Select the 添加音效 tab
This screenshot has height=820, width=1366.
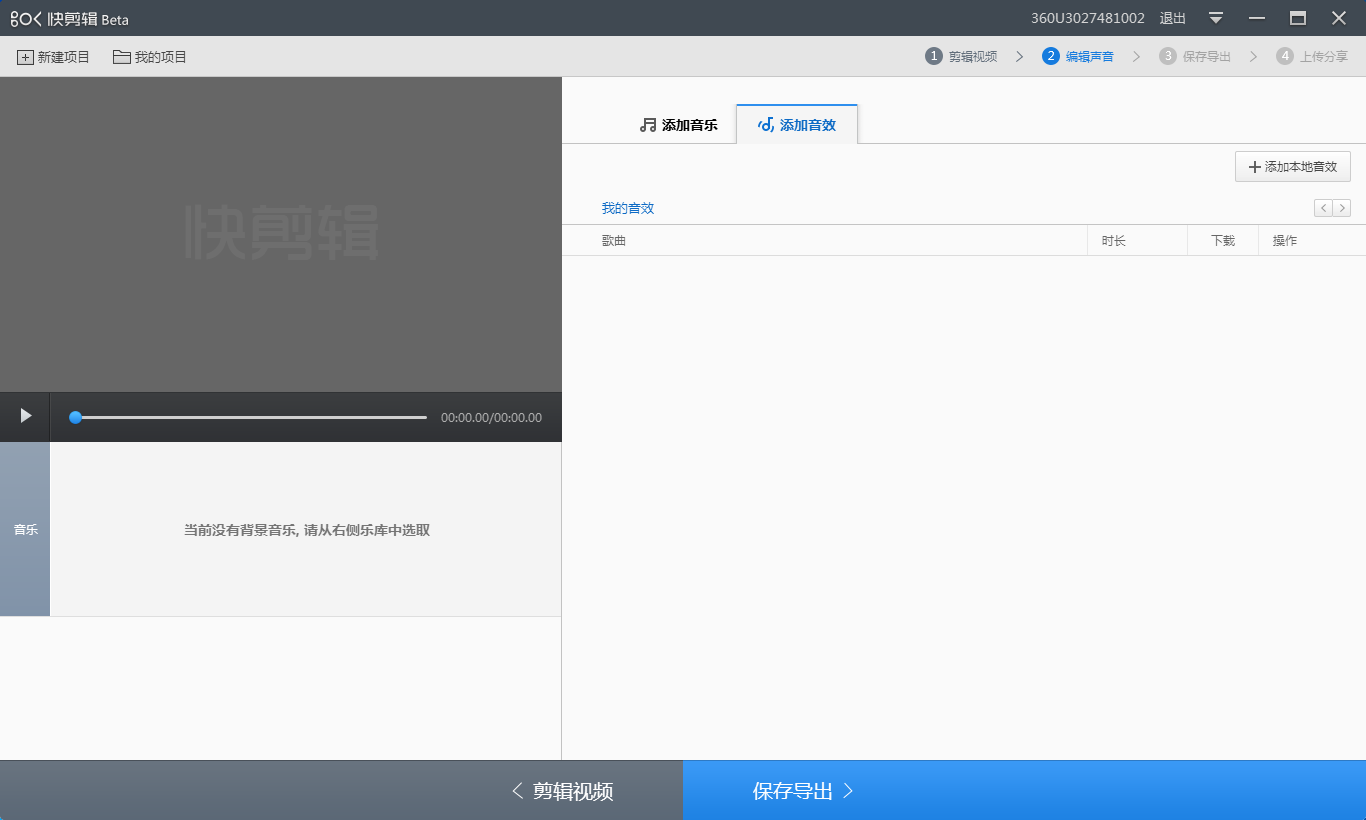click(797, 124)
